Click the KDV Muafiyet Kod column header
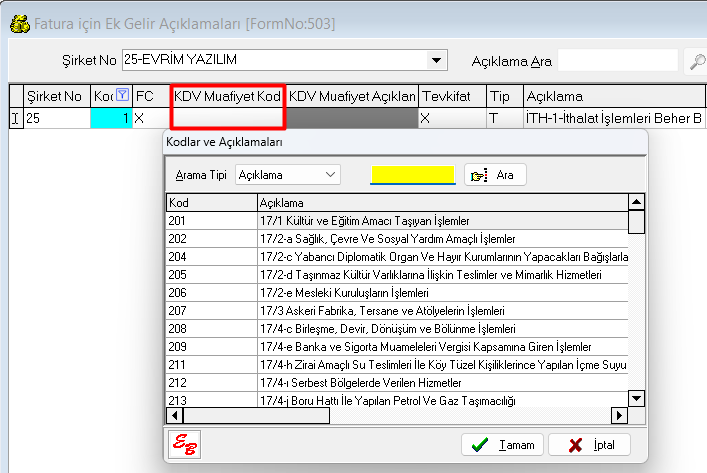The height and width of the screenshot is (473, 707). pyautogui.click(x=228, y=96)
